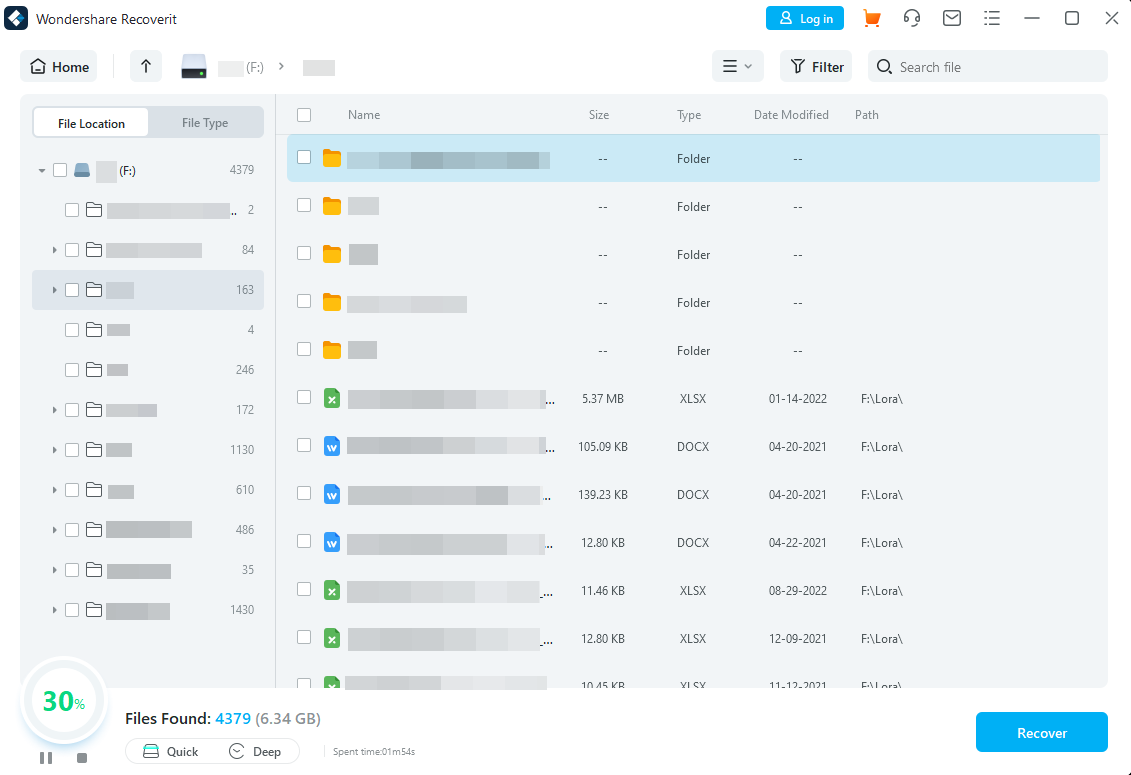
Task: Go up one folder level arrow
Action: tap(146, 67)
